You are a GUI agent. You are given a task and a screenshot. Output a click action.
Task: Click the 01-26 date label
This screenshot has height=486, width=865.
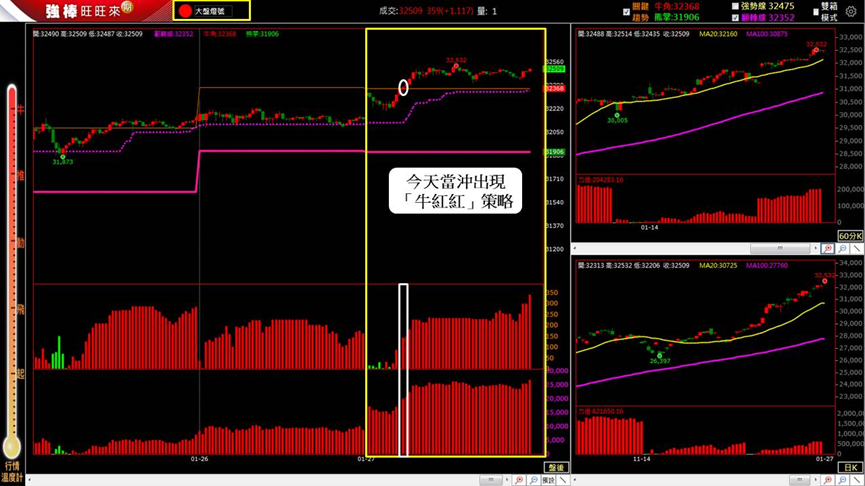pyautogui.click(x=199, y=459)
